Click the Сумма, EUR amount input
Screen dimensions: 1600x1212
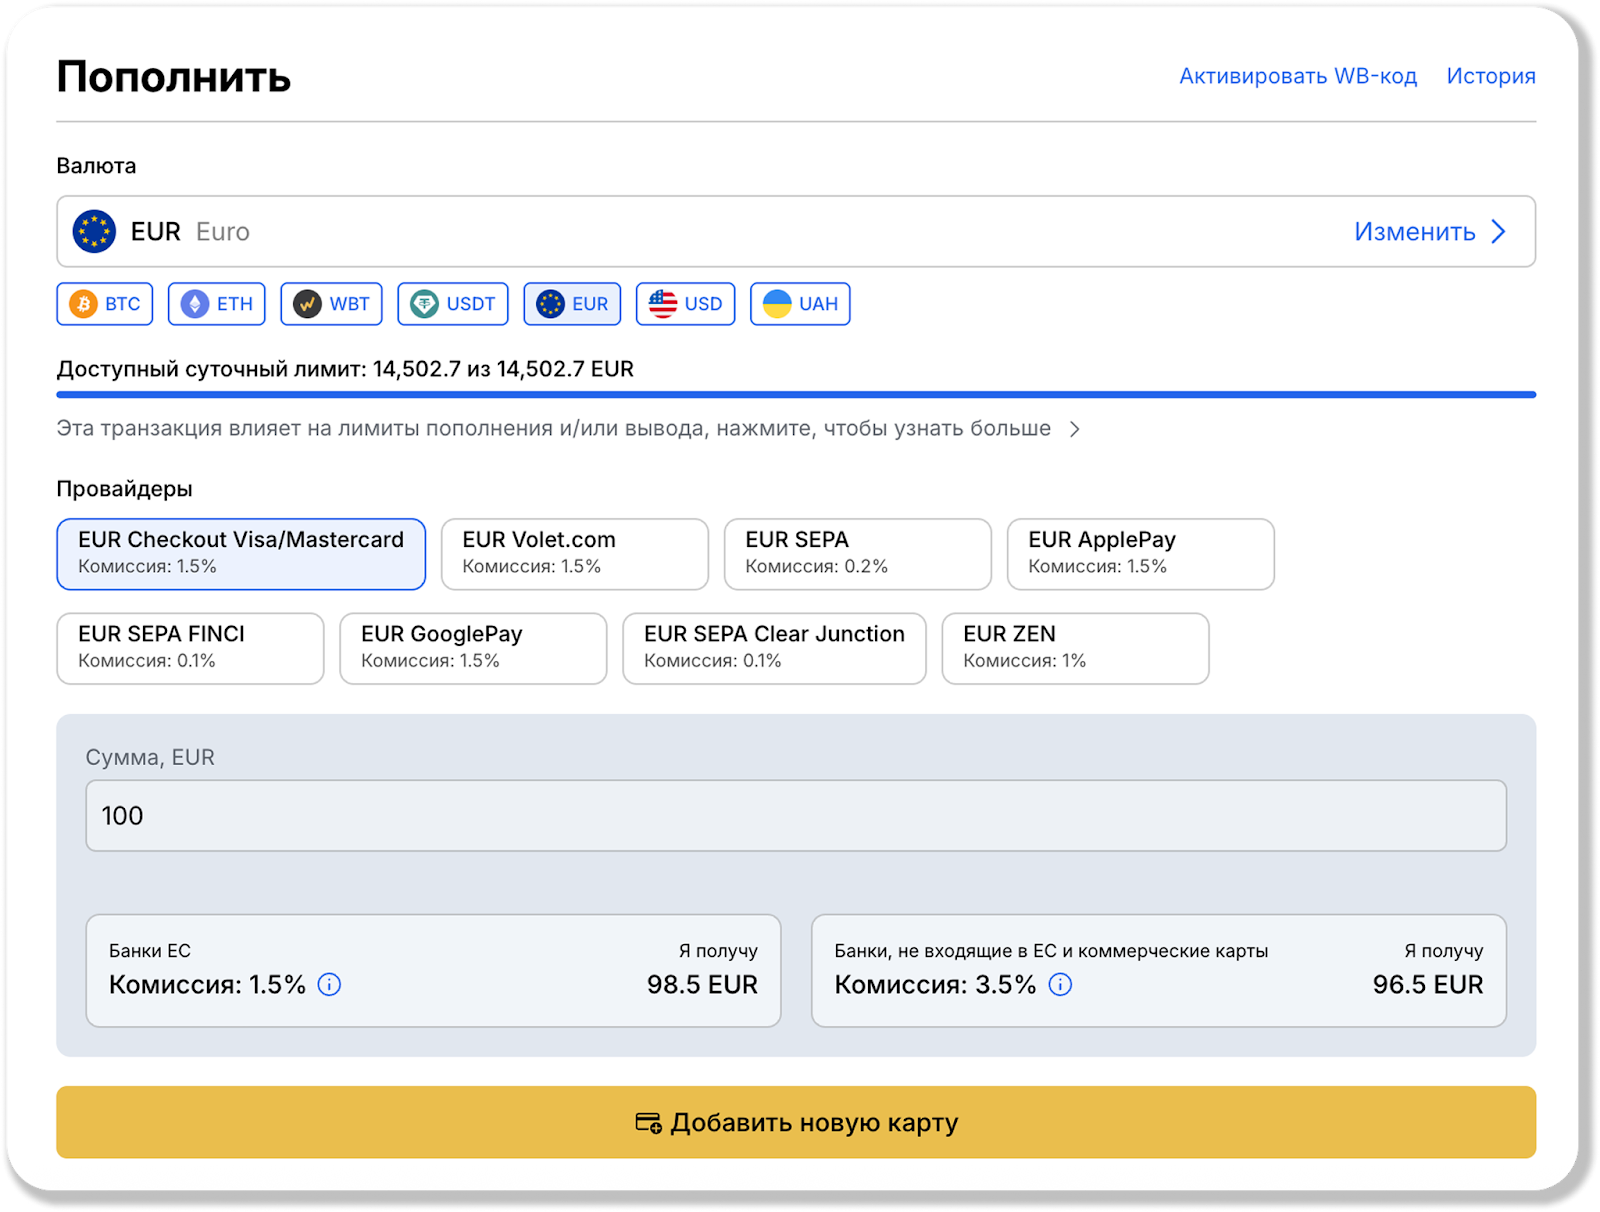(795, 816)
